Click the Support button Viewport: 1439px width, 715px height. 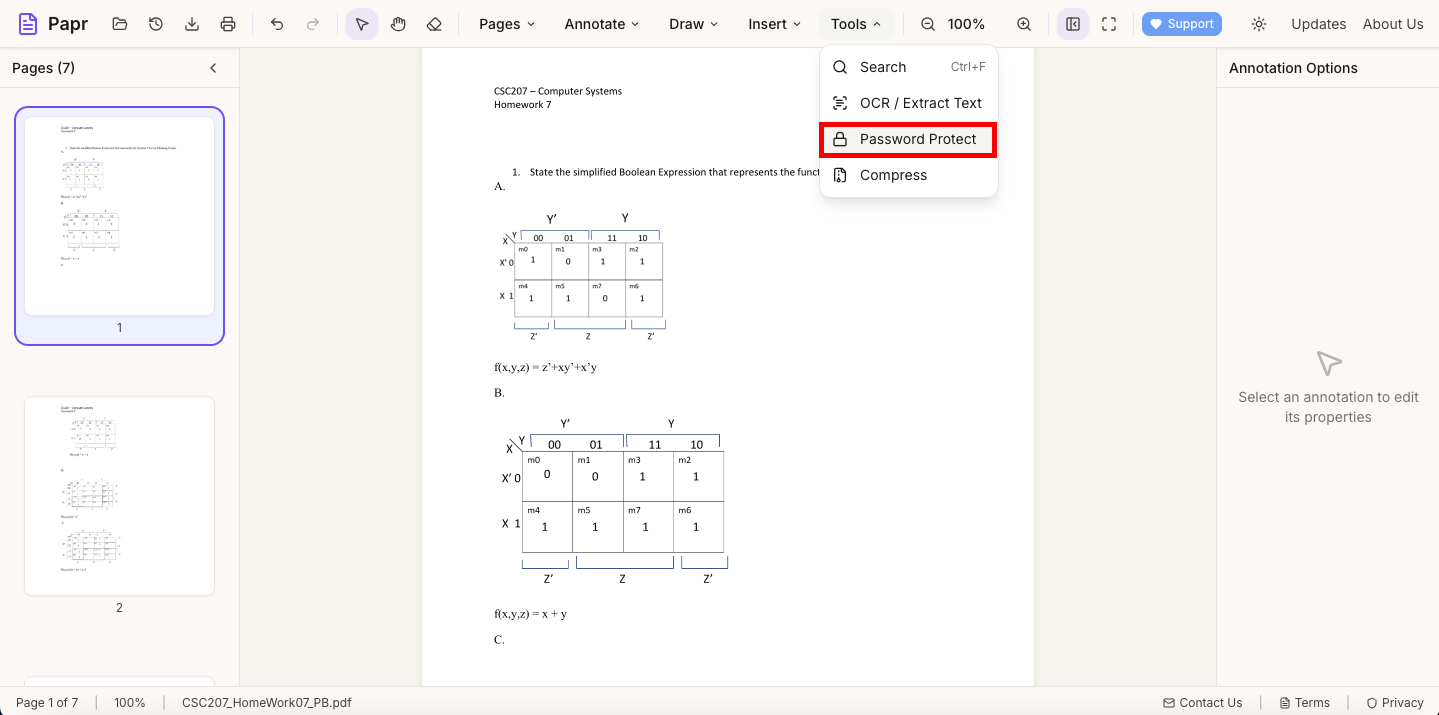click(1181, 23)
